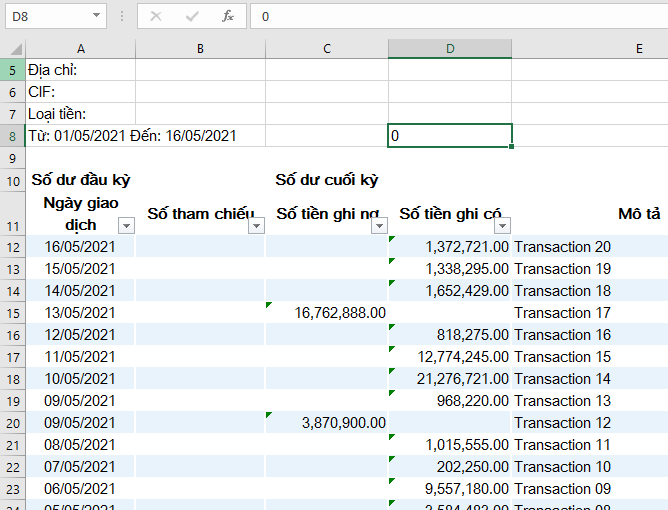Click the Cancel X icon in formula bar

tap(156, 16)
